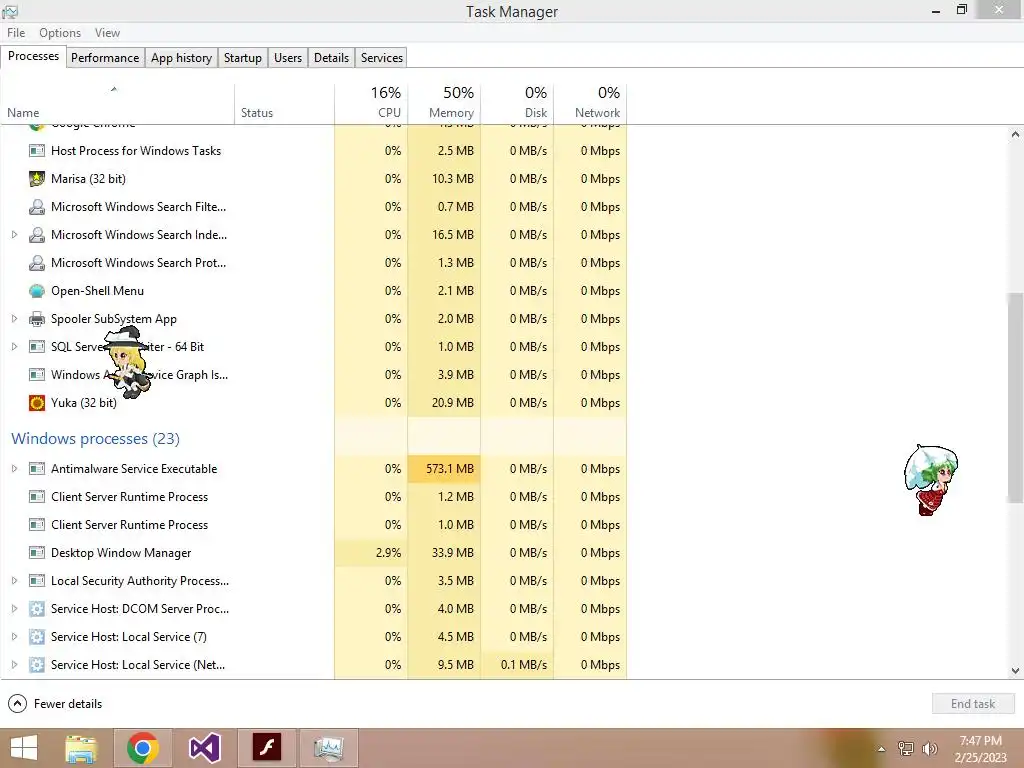Switch to the Details tab
The width and height of the screenshot is (1024, 768).
[331, 57]
